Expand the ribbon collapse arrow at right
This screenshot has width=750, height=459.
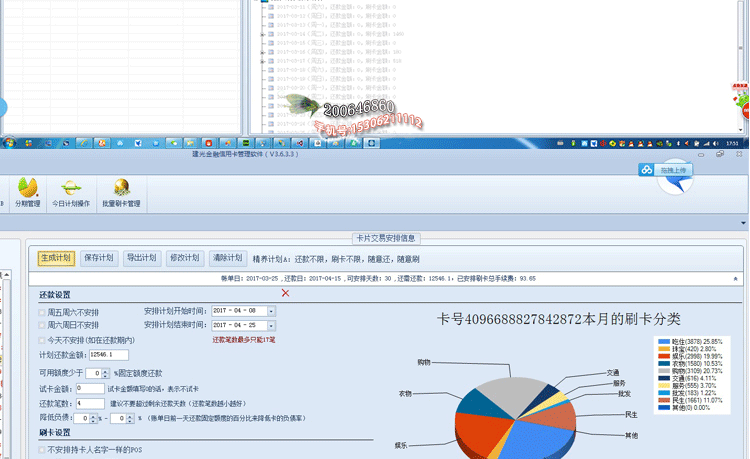pos(743,223)
